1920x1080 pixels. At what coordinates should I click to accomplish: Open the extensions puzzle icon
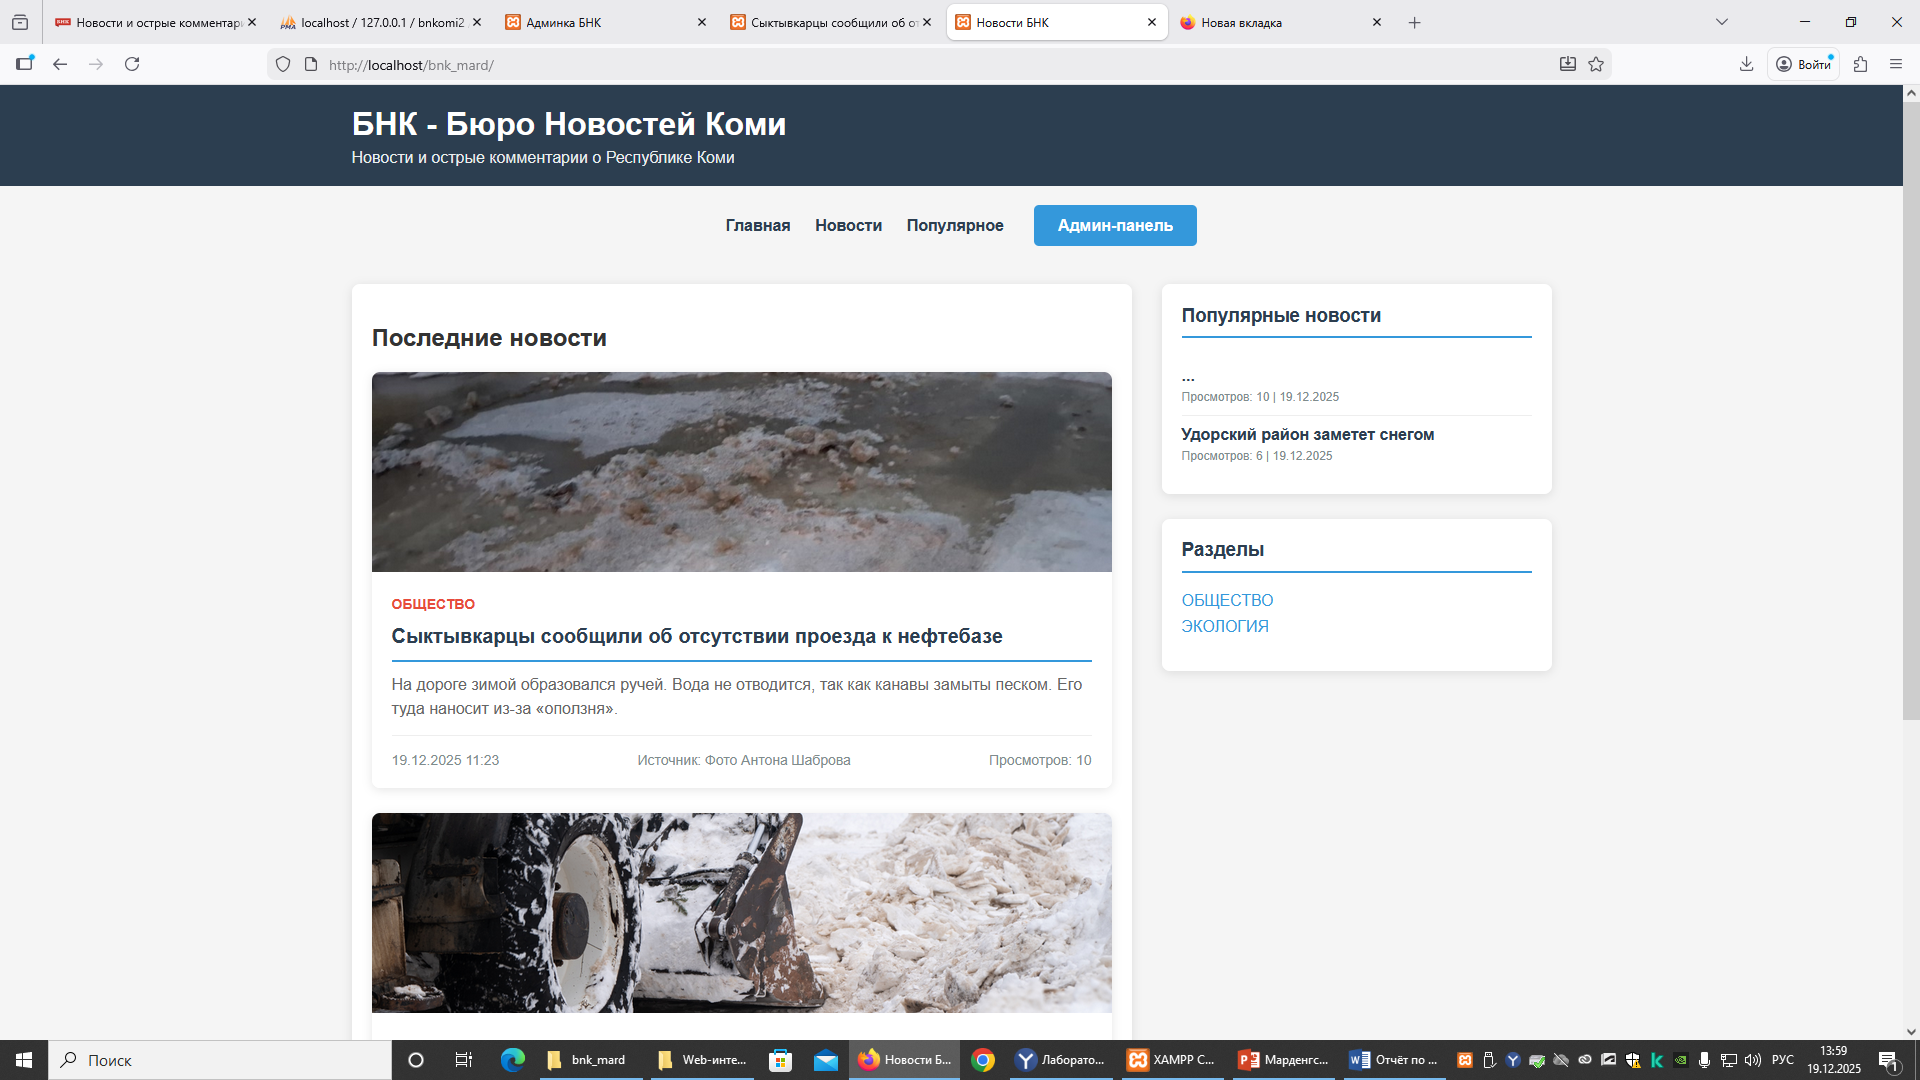pos(1860,64)
